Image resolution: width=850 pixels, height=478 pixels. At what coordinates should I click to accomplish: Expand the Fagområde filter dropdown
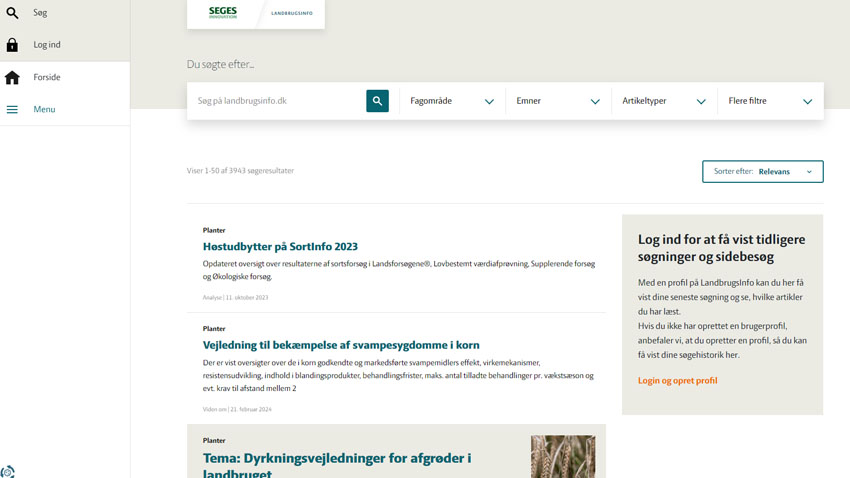pos(452,101)
